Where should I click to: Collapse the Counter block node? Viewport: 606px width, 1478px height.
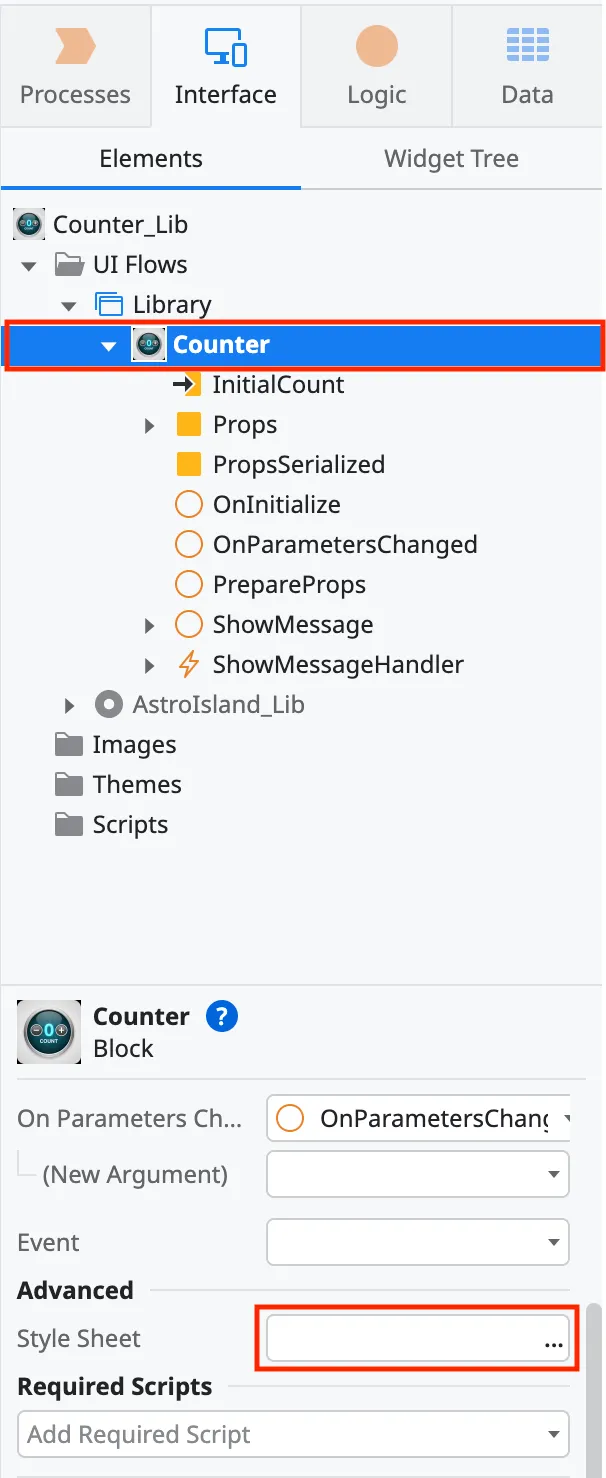[108, 344]
